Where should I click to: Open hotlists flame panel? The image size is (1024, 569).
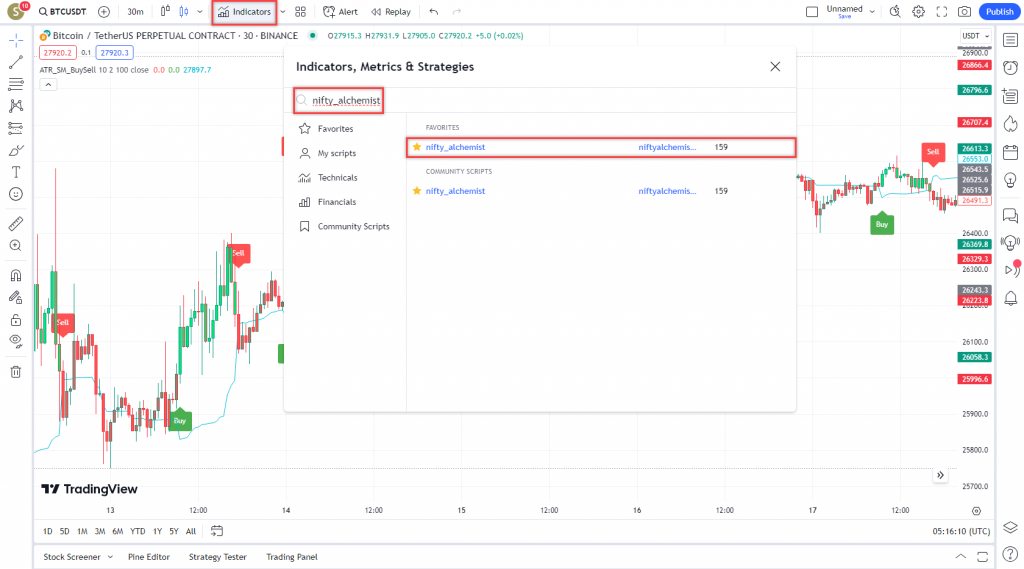pyautogui.click(x=1010, y=124)
